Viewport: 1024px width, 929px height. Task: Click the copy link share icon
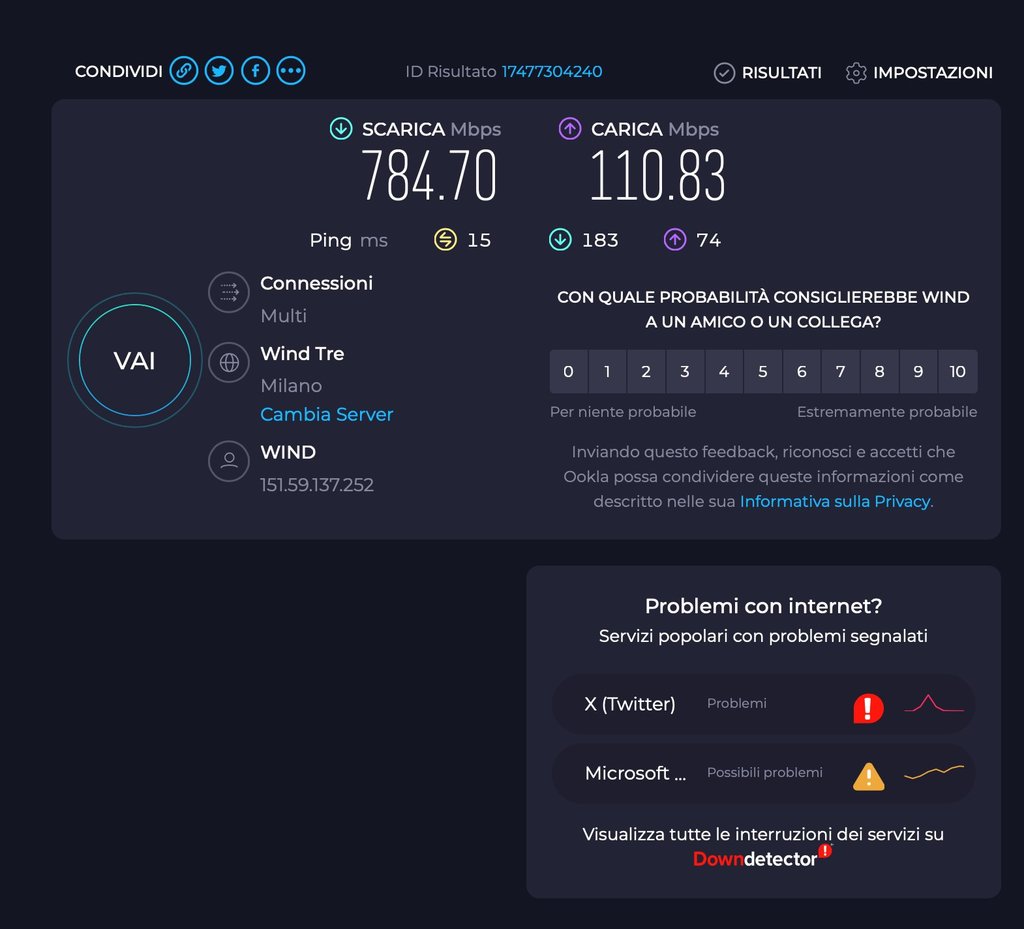tap(183, 71)
